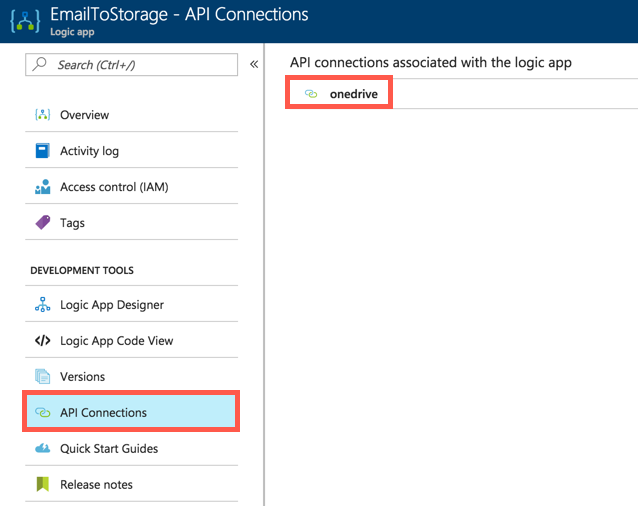Click the Search (Ctrl+/) input field
The height and width of the screenshot is (506, 638).
pyautogui.click(x=140, y=65)
